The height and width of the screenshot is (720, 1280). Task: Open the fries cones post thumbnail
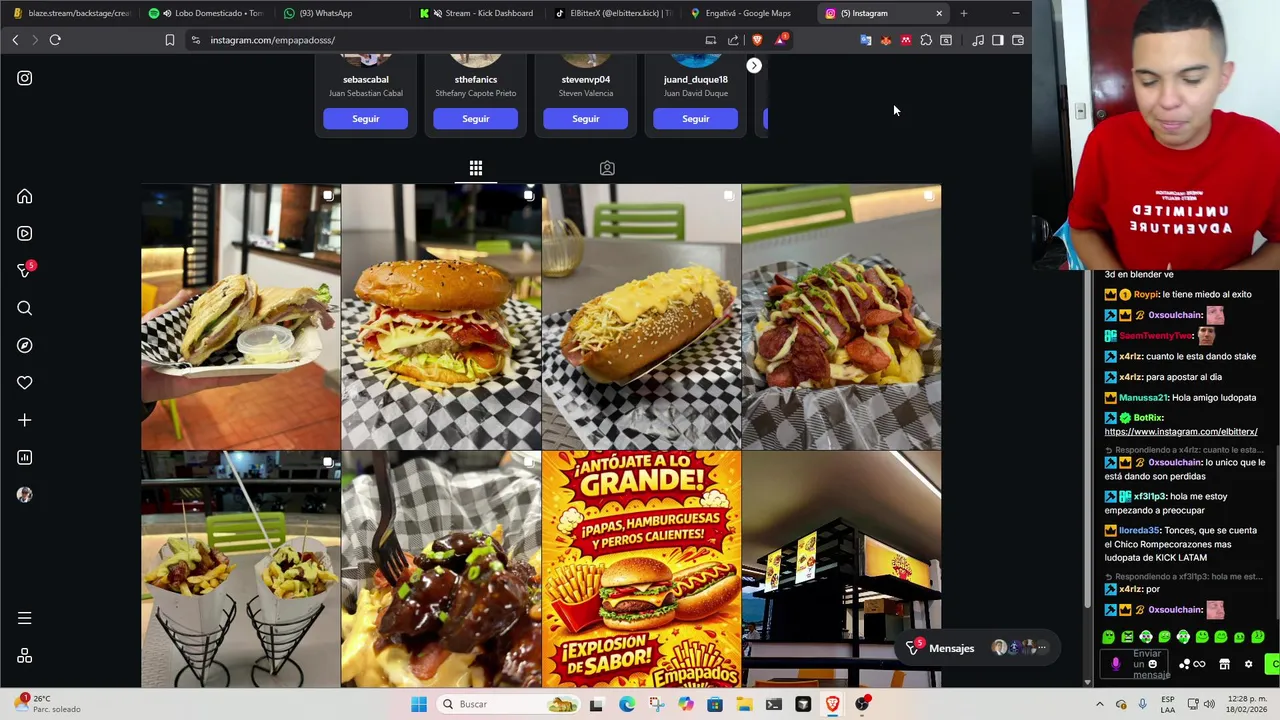[241, 570]
